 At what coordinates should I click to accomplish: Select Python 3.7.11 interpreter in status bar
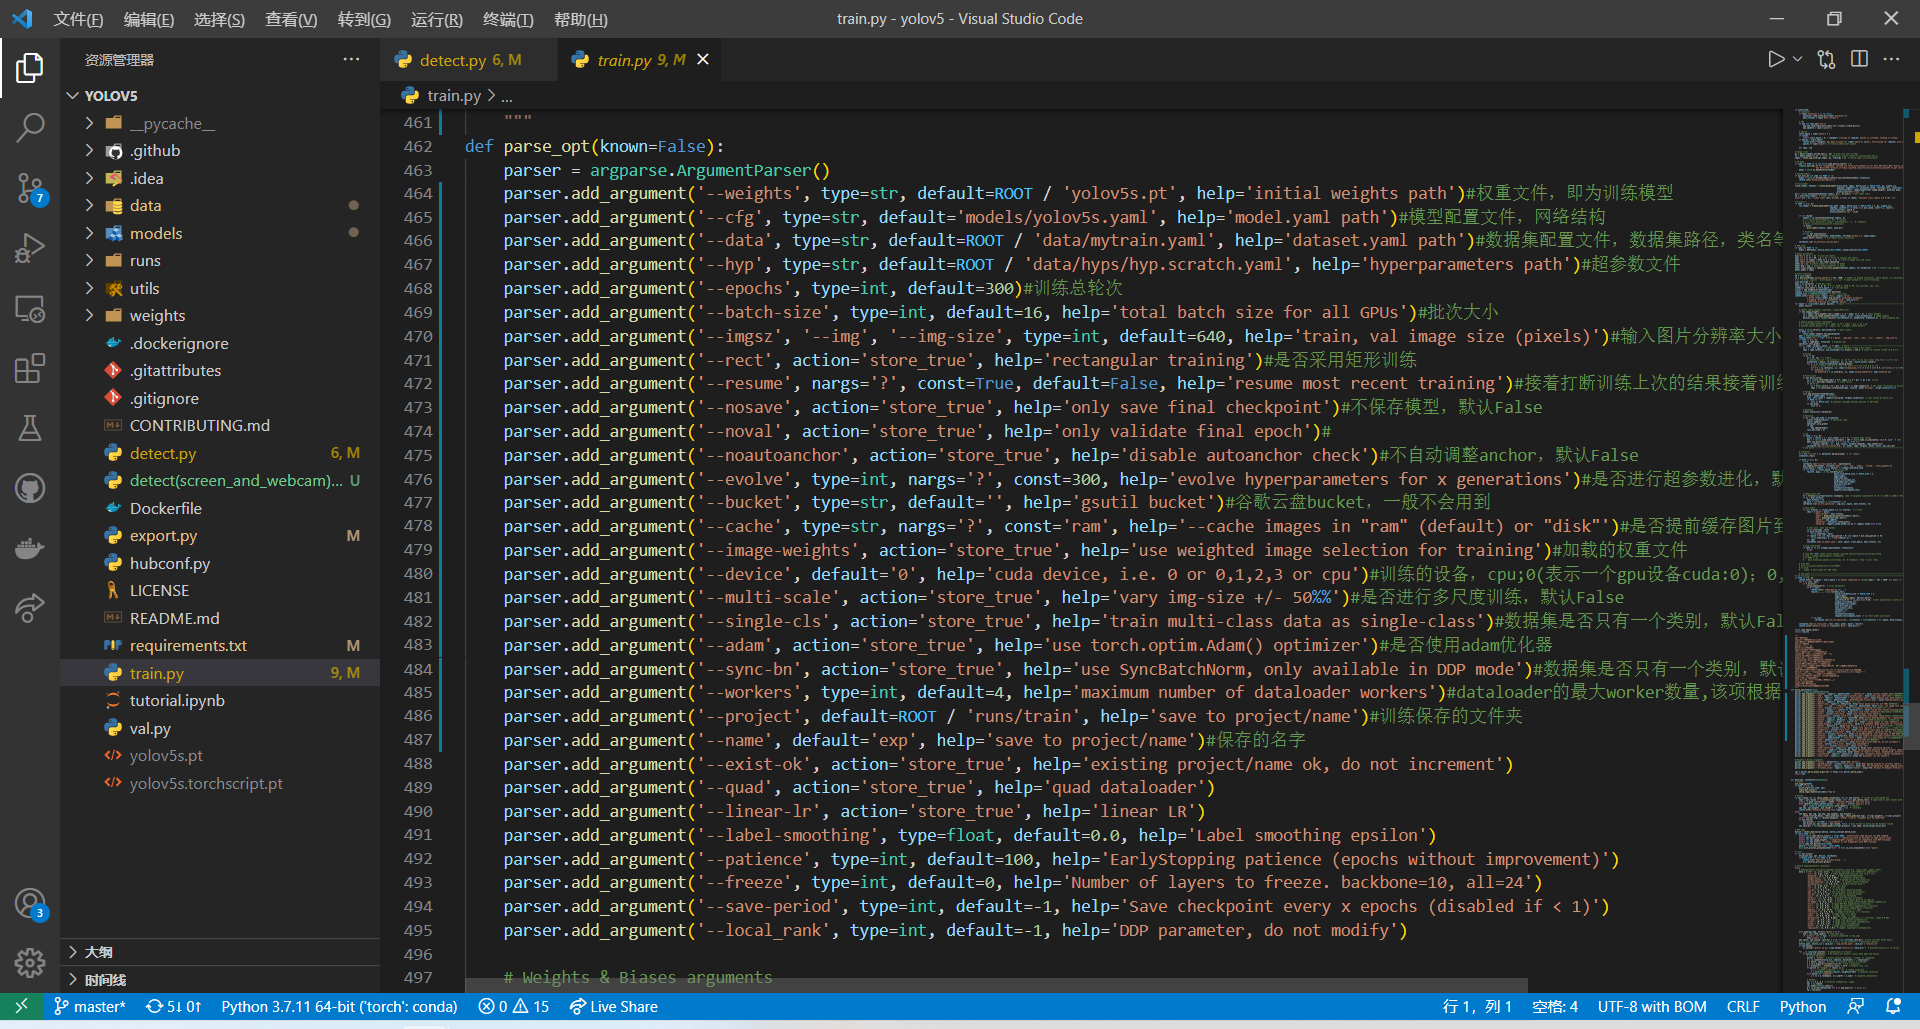(x=339, y=1006)
